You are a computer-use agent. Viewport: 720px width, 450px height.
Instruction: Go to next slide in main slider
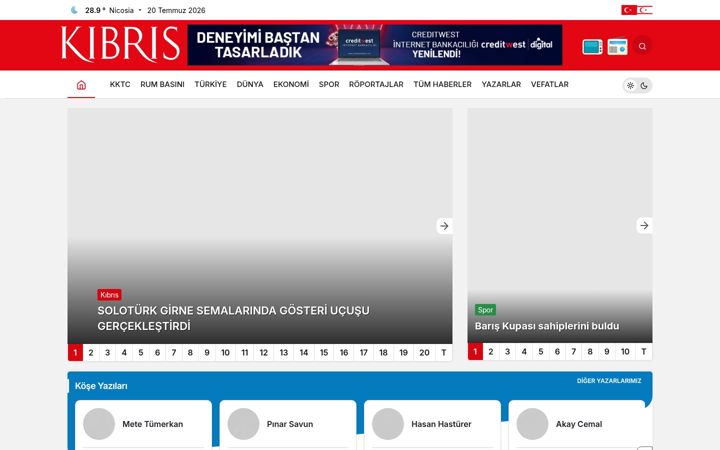pos(444,226)
